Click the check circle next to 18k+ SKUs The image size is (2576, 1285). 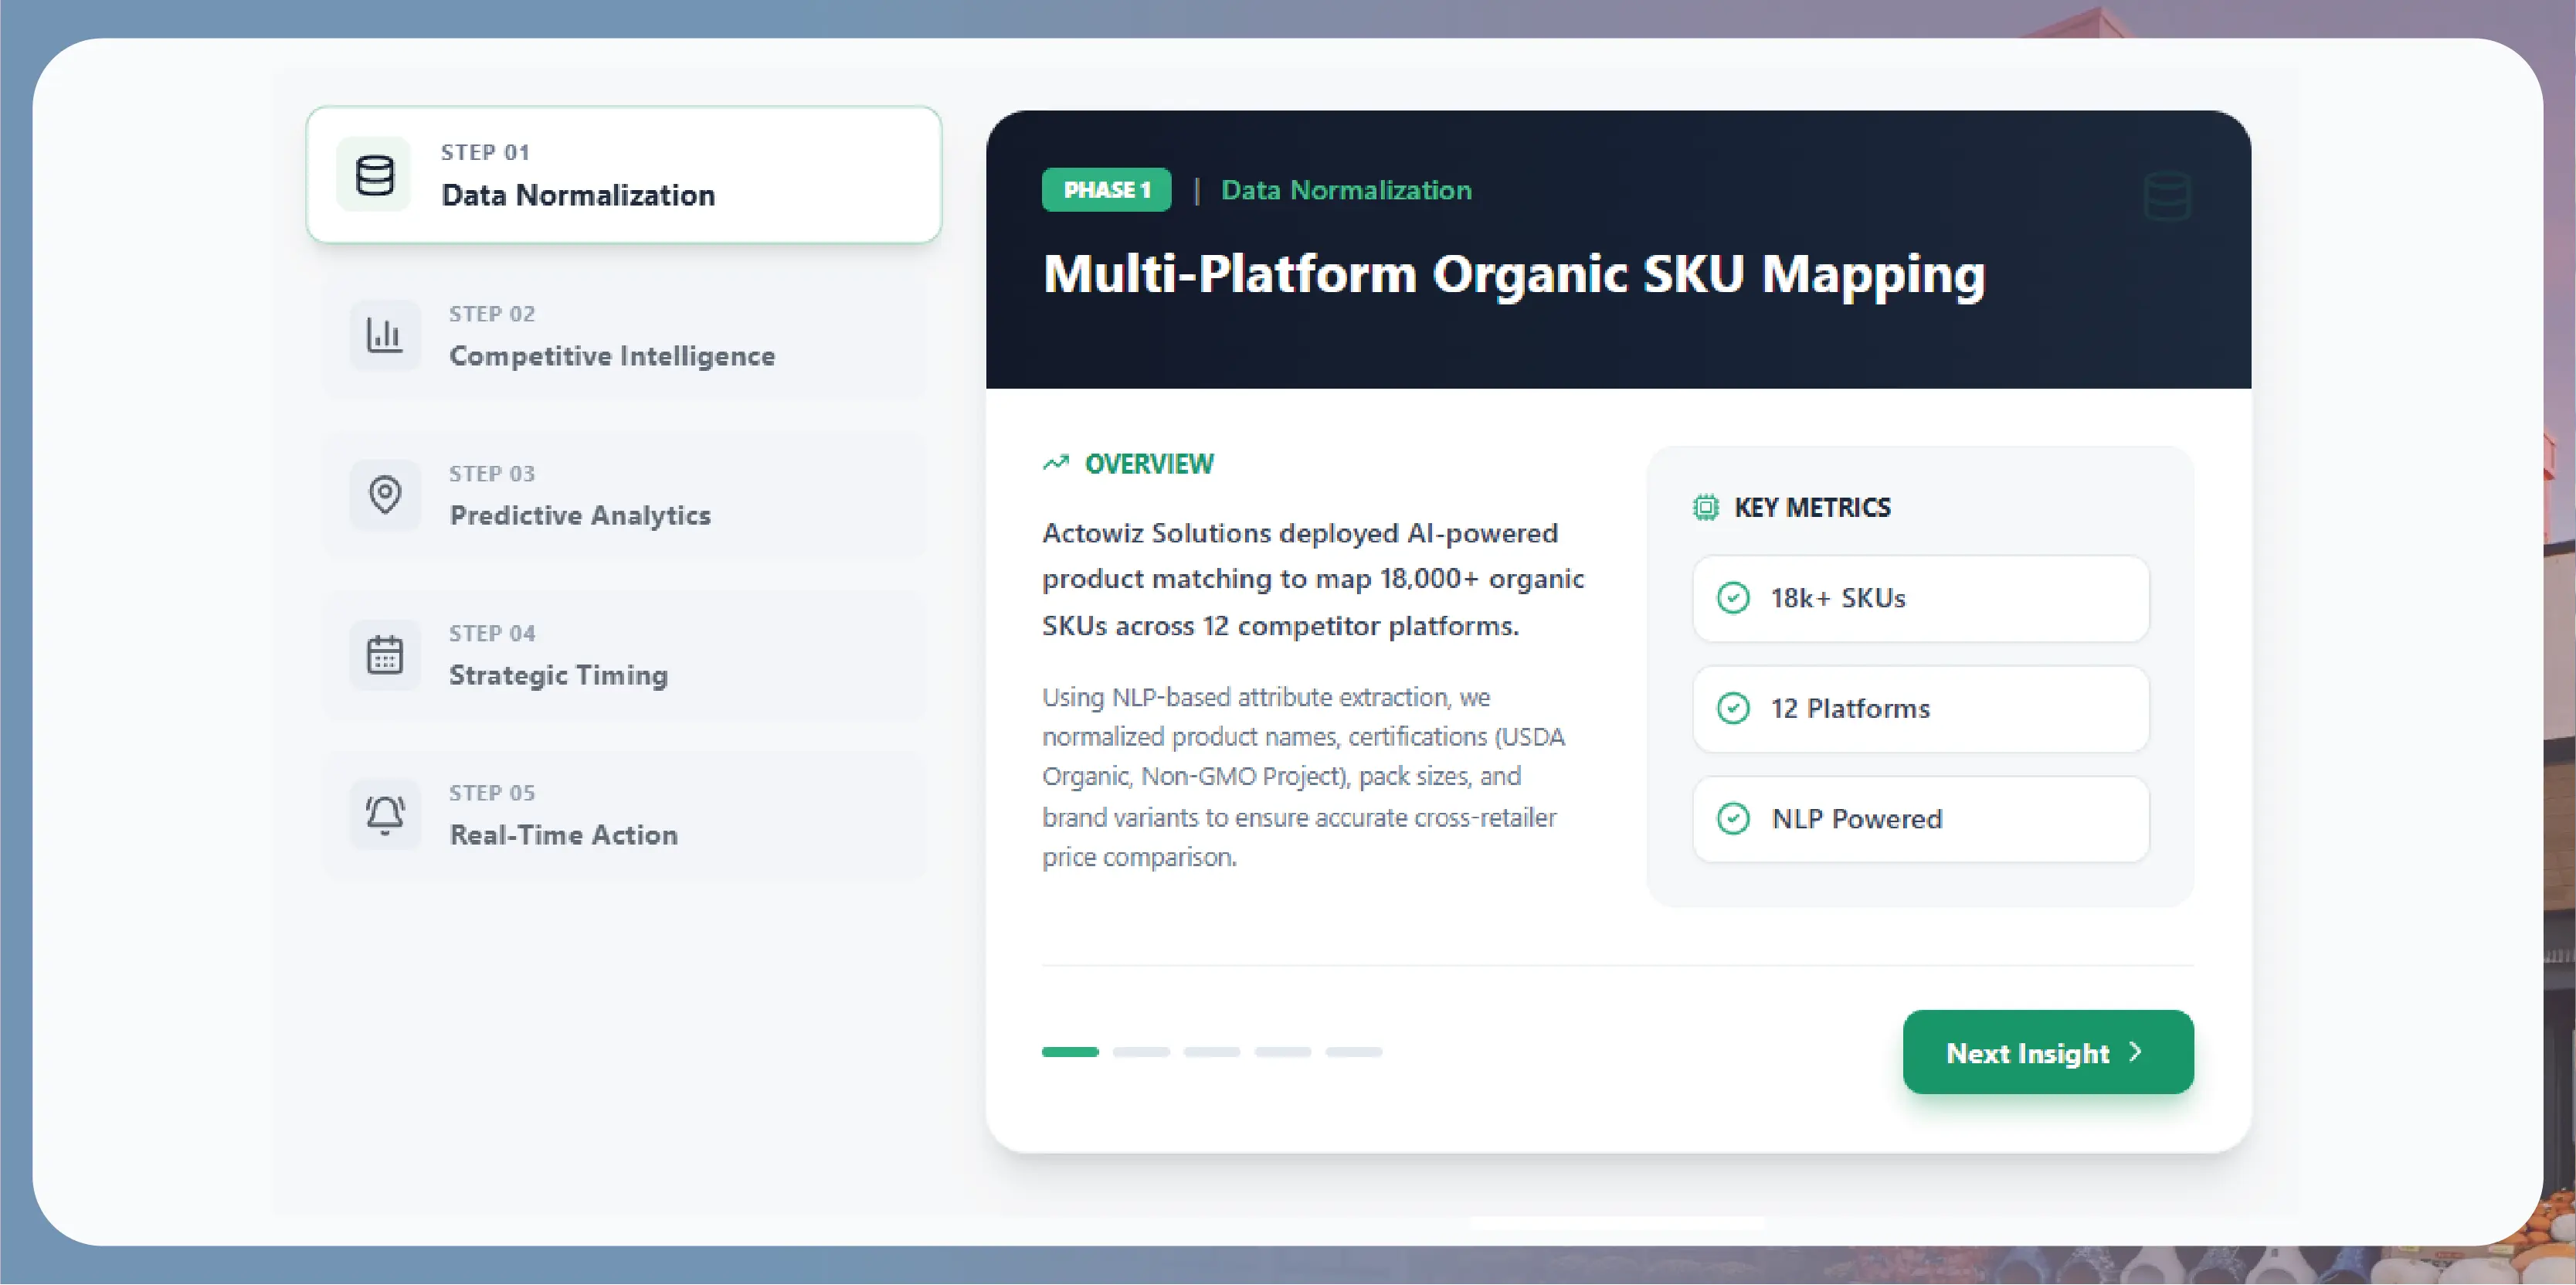tap(1733, 598)
